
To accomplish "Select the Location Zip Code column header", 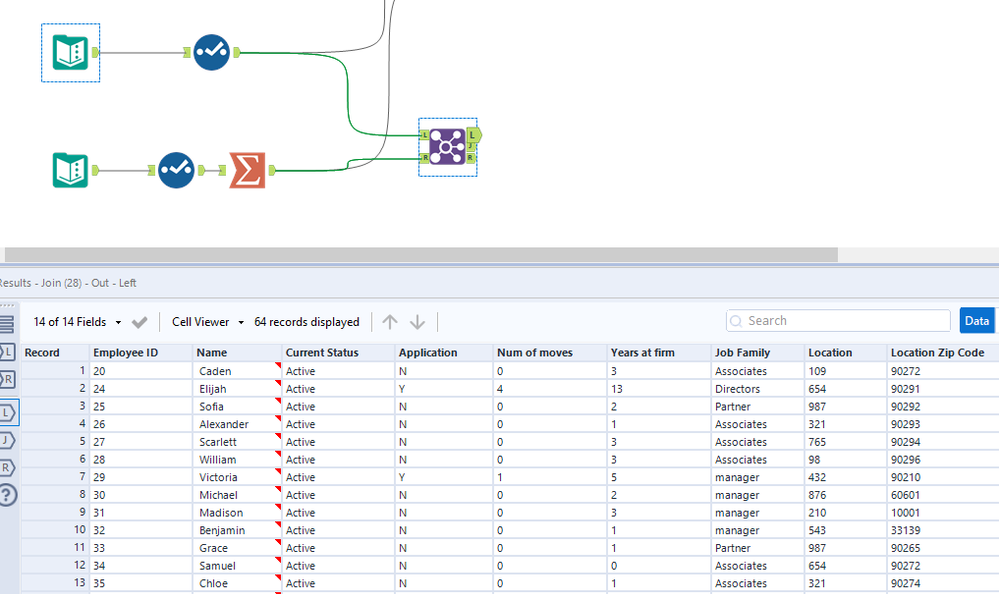I will pyautogui.click(x=943, y=352).
